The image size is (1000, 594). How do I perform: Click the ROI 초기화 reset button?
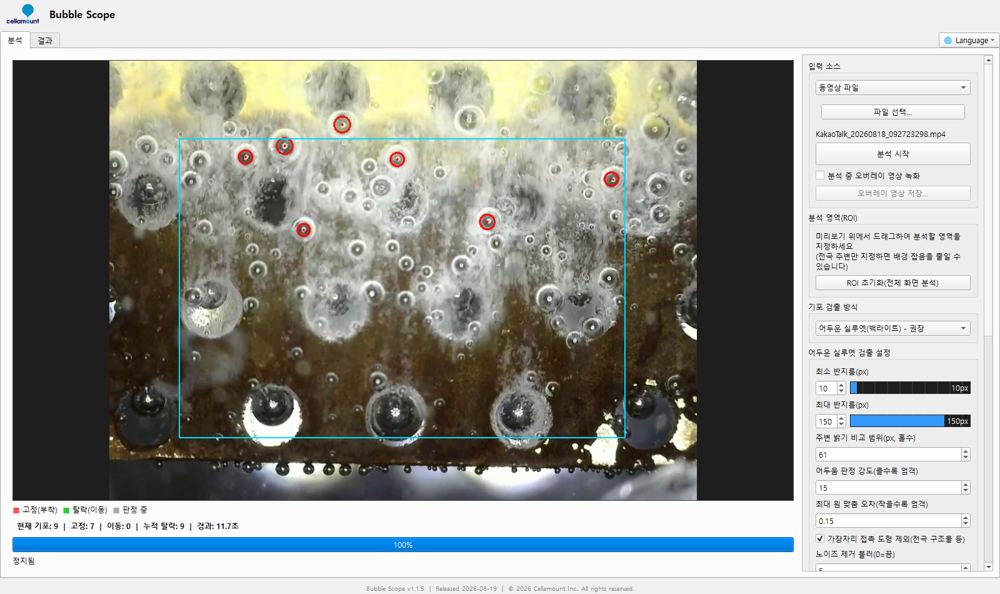(893, 283)
